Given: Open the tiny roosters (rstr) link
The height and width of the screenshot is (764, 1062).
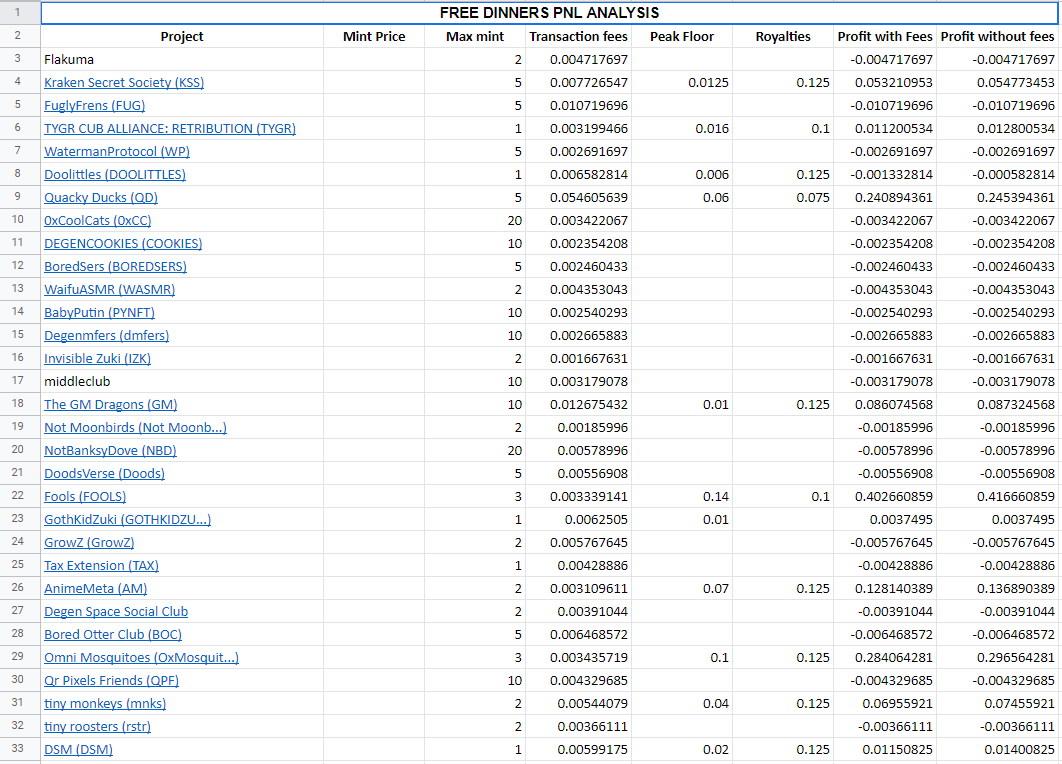Looking at the screenshot, I should [x=98, y=727].
